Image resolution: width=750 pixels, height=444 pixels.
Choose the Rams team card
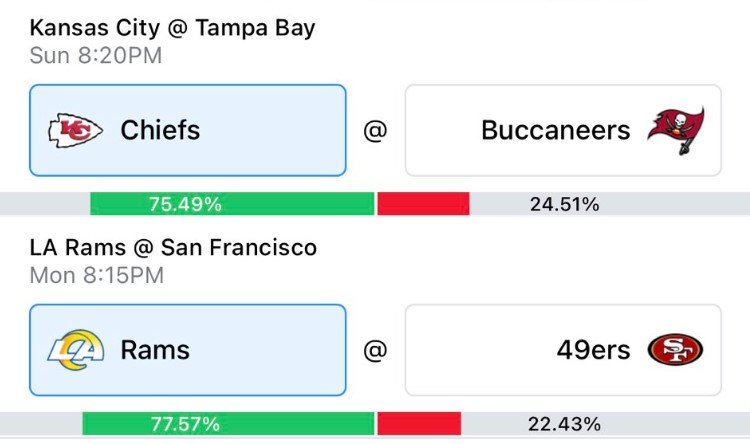point(188,350)
